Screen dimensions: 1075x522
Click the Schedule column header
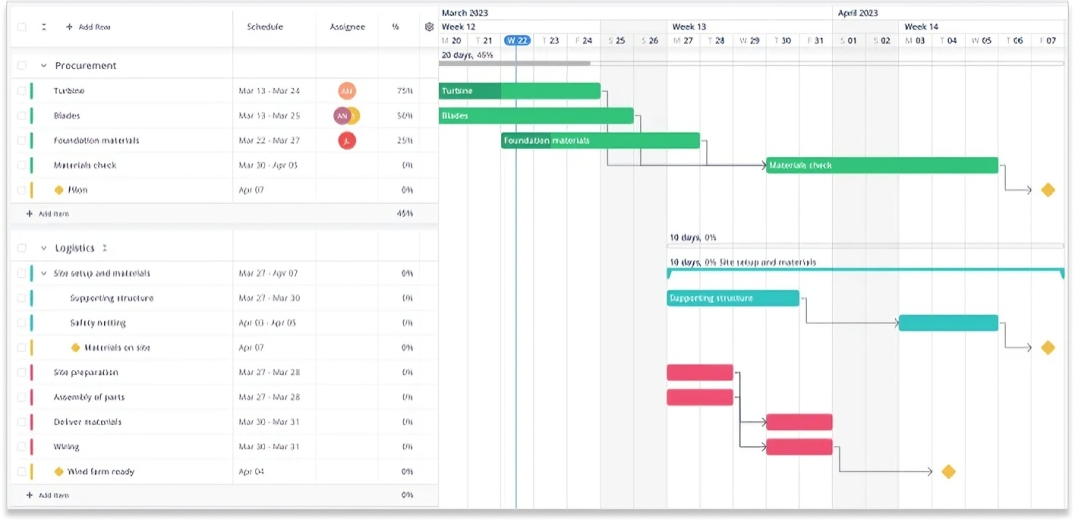265,27
